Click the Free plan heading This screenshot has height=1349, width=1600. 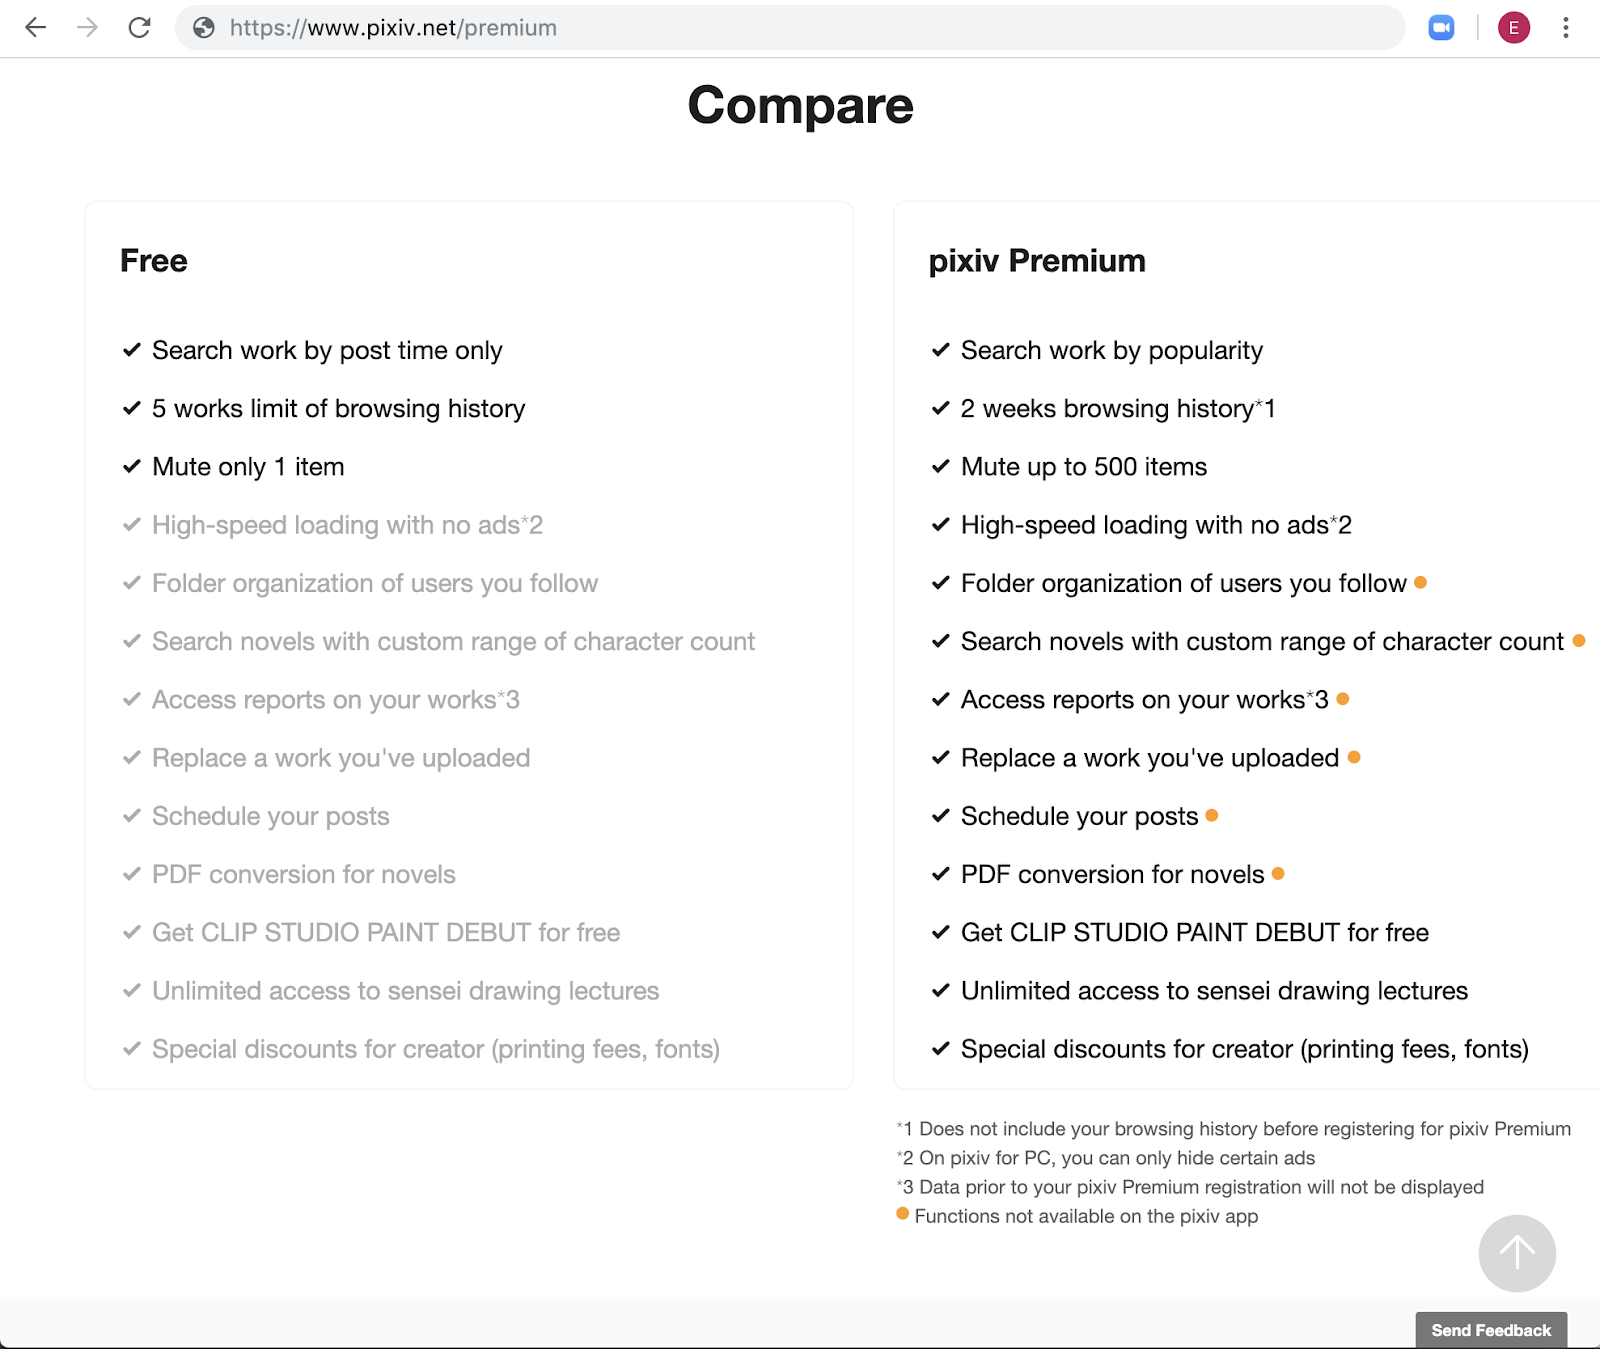click(154, 261)
